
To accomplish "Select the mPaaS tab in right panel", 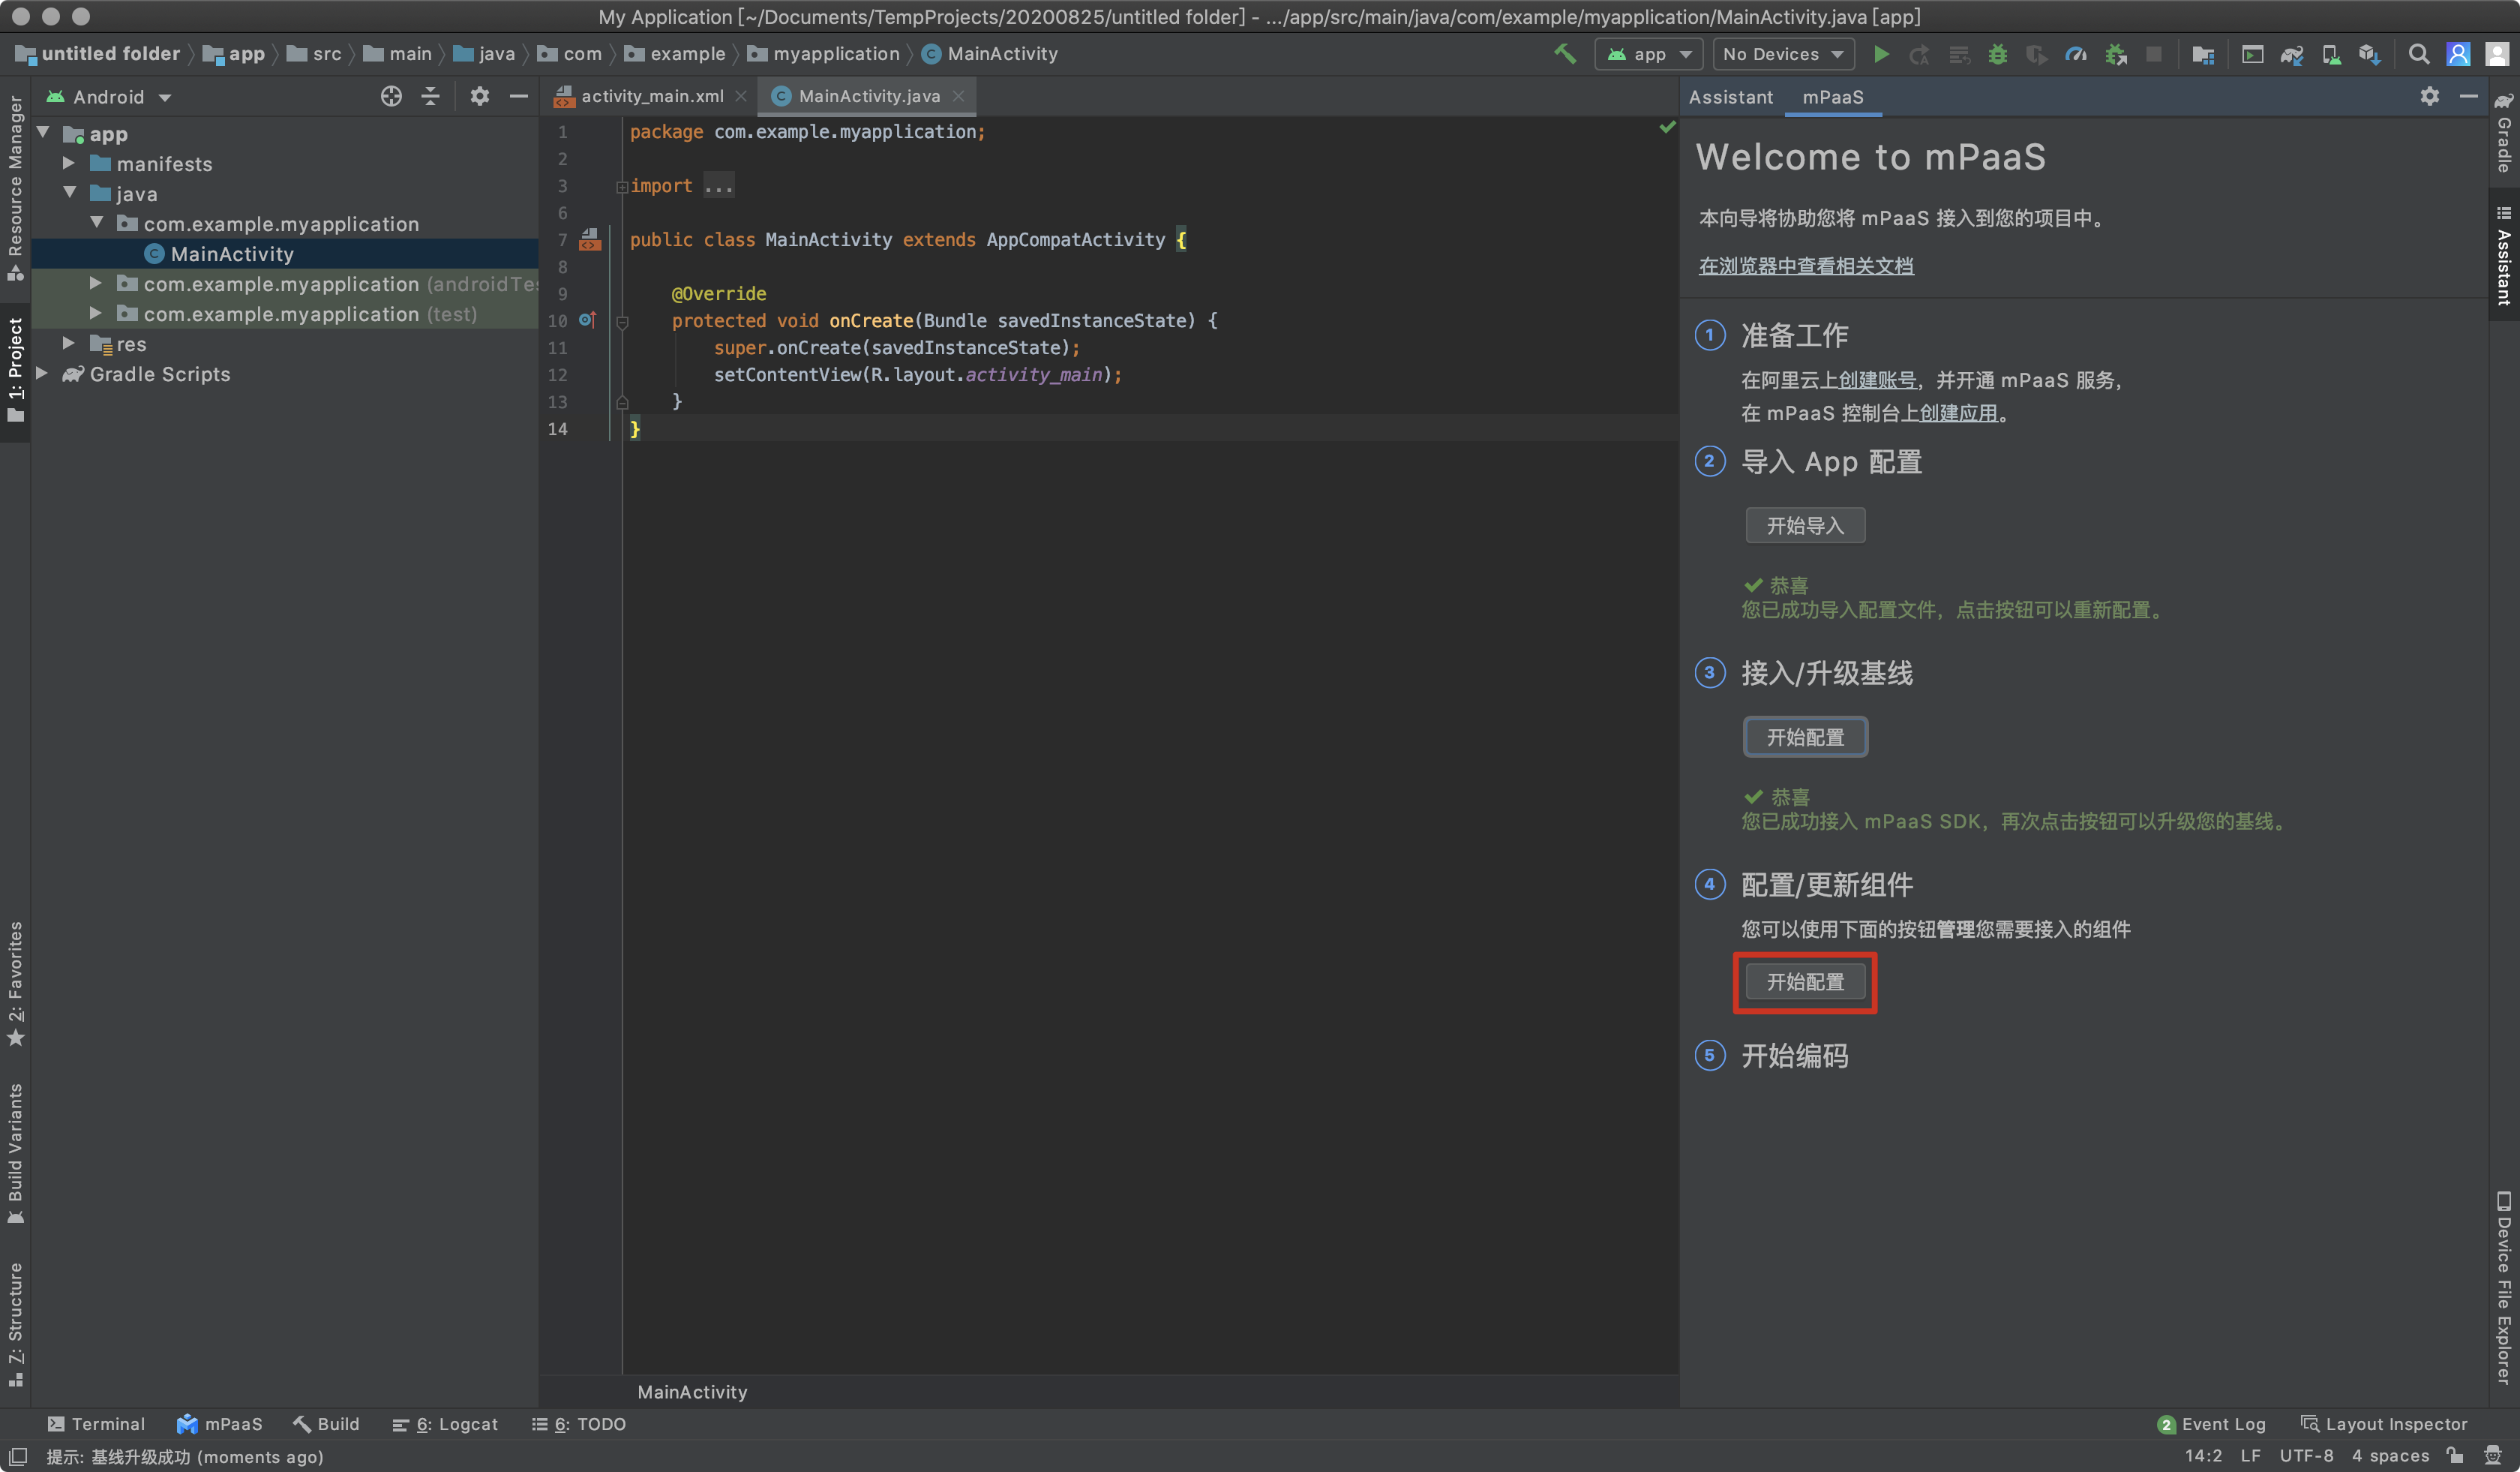I will 1833,97.
